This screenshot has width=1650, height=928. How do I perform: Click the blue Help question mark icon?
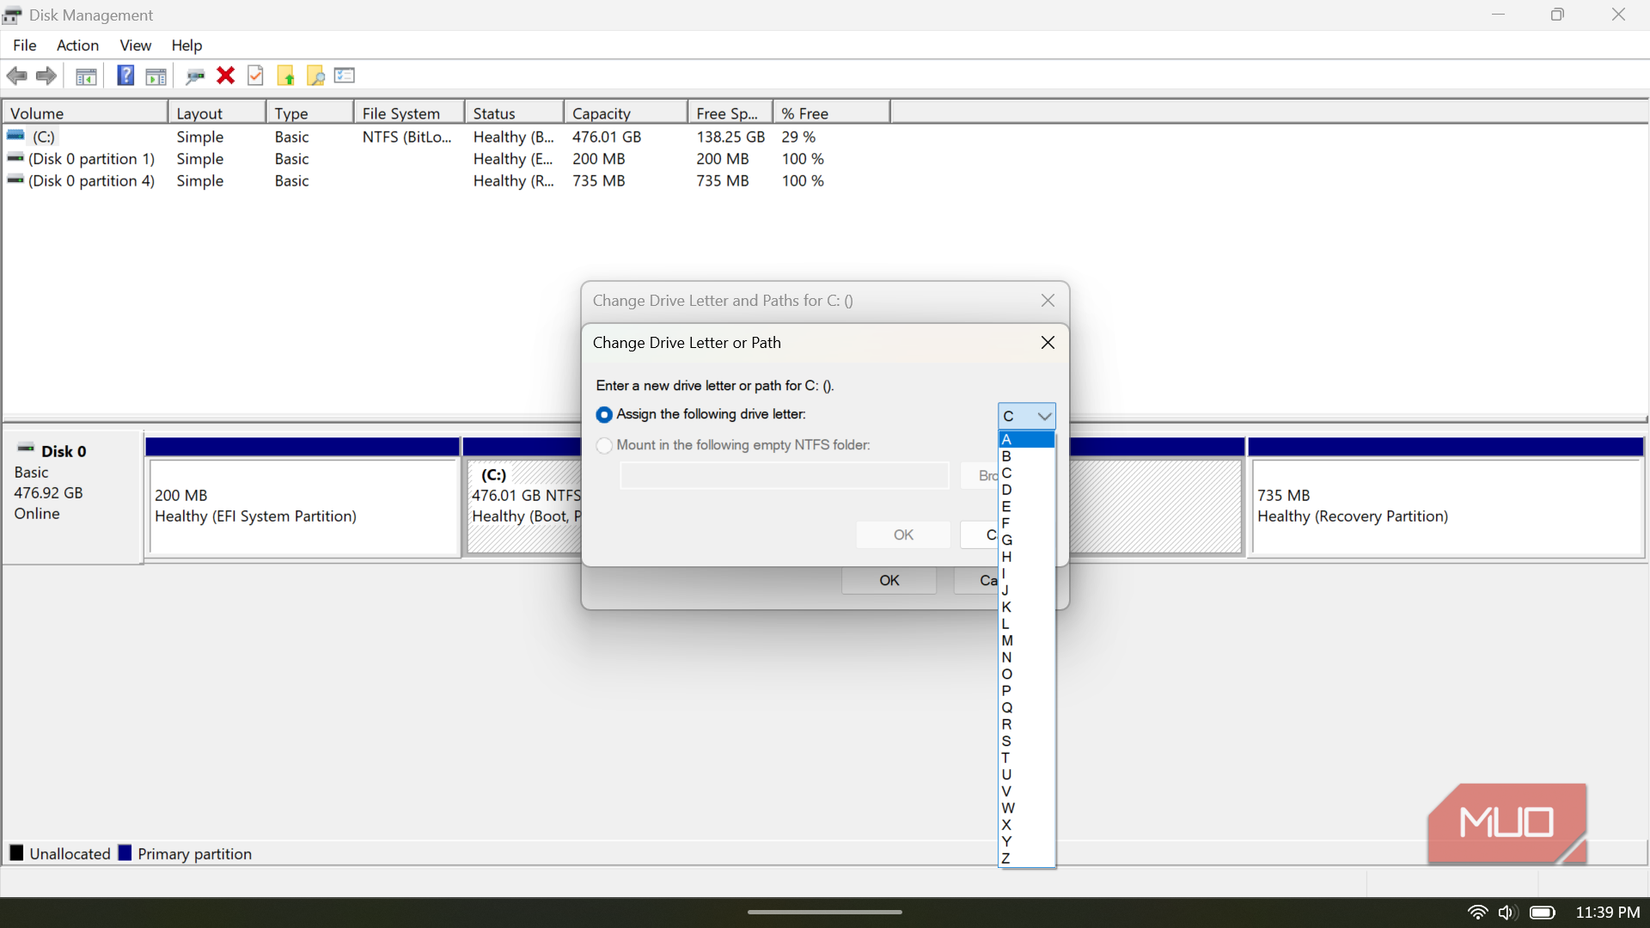pyautogui.click(x=125, y=75)
